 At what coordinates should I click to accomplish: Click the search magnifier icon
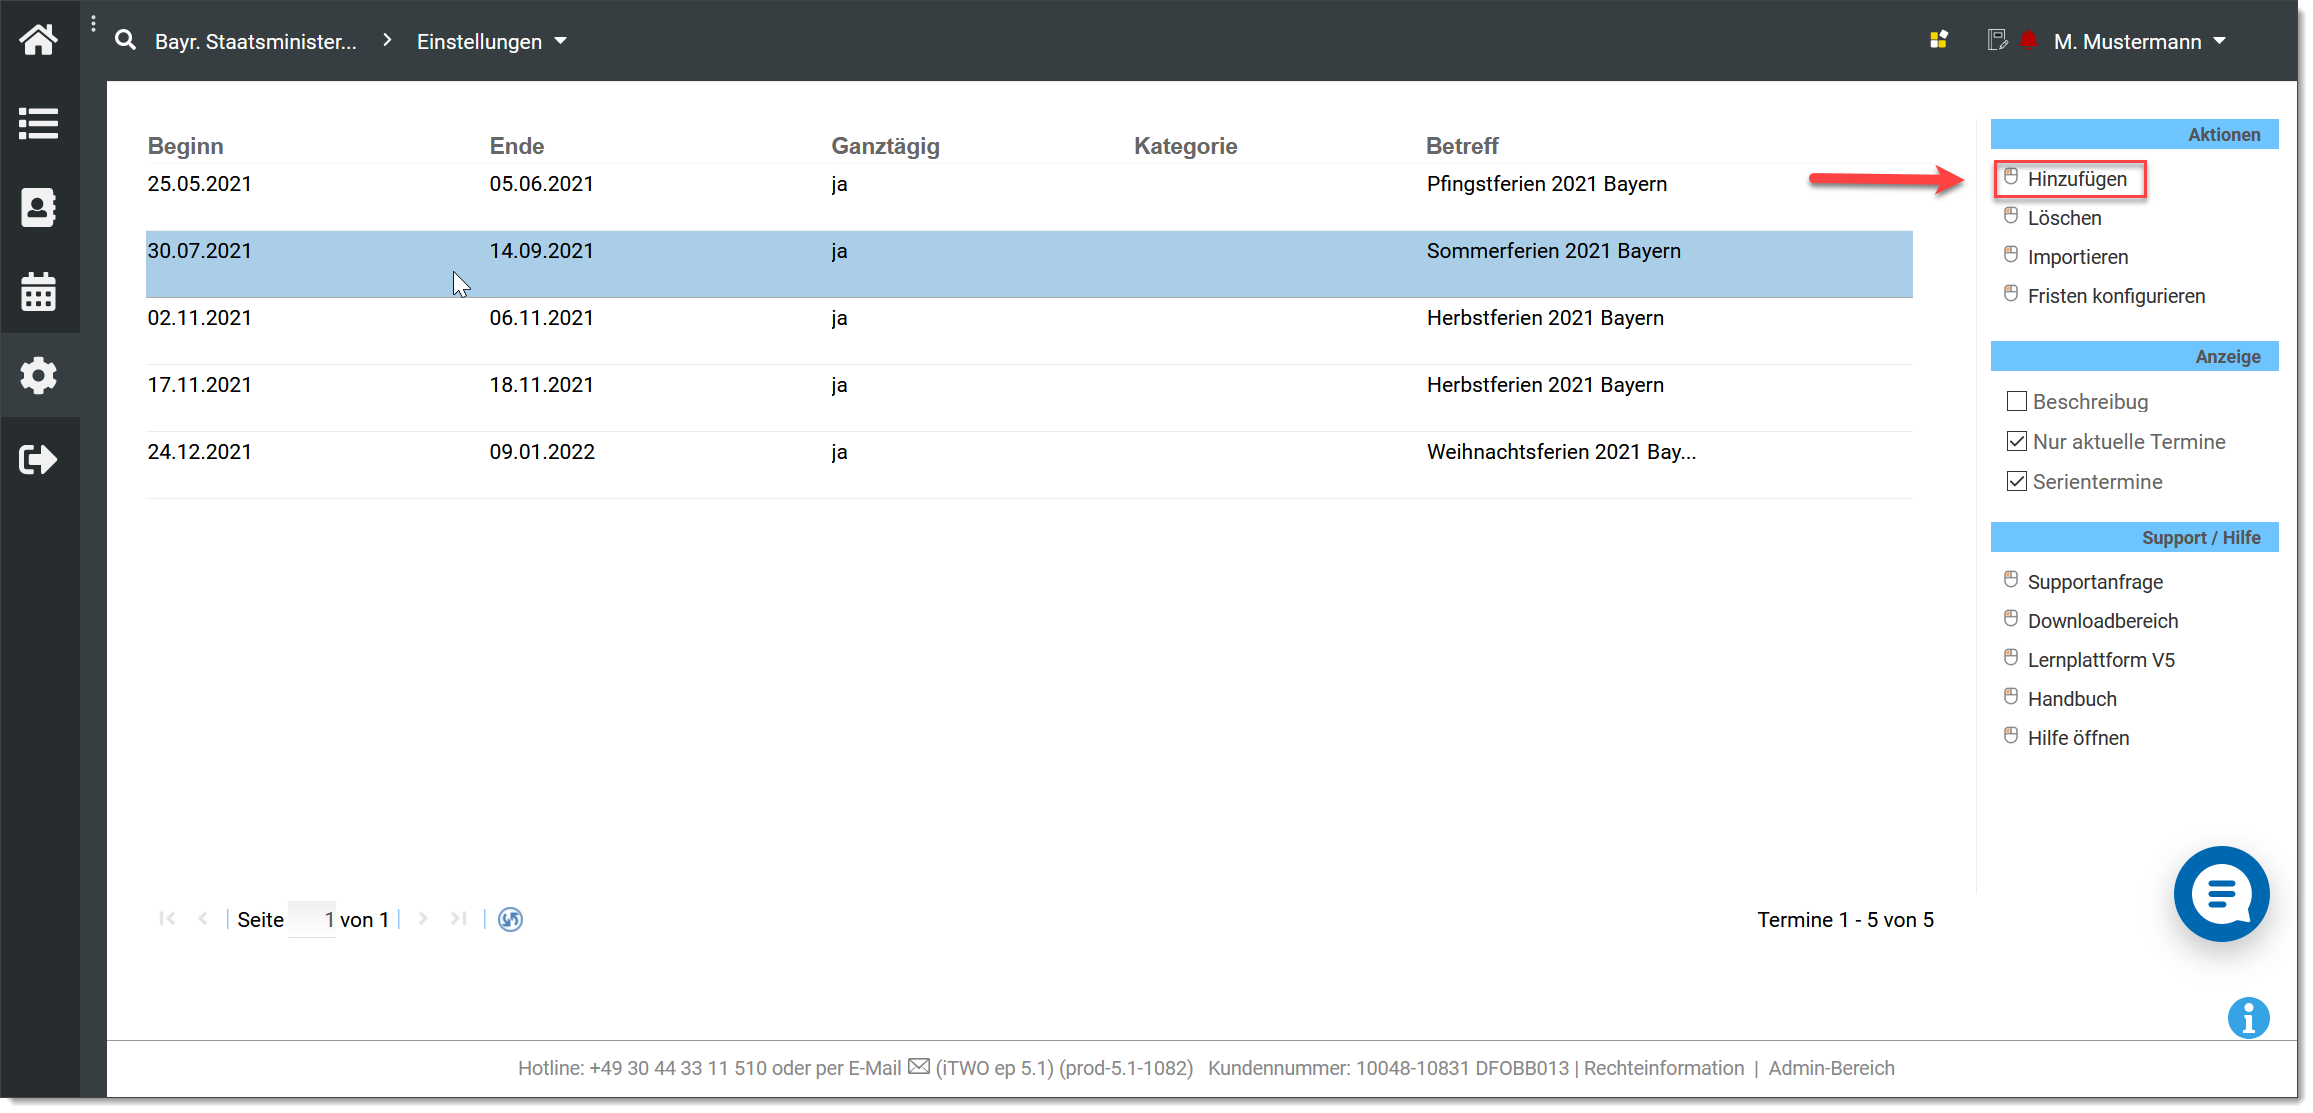(125, 41)
